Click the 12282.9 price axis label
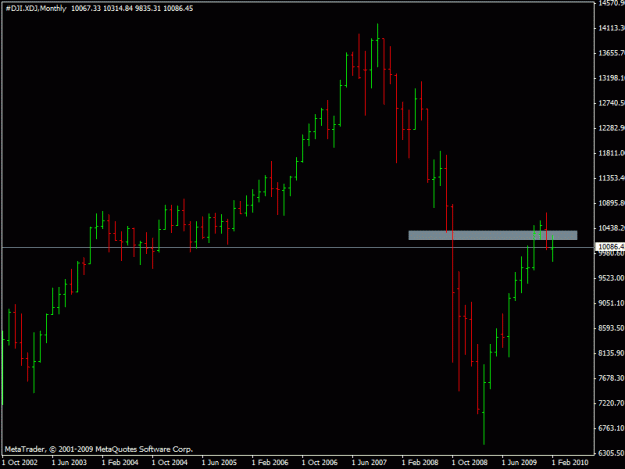 [611, 128]
